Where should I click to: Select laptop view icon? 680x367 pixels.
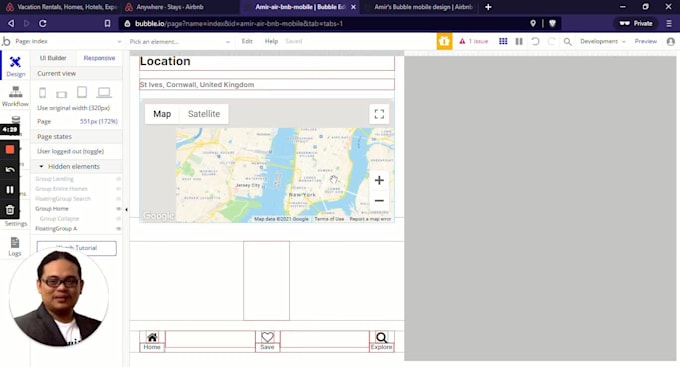[x=104, y=92]
